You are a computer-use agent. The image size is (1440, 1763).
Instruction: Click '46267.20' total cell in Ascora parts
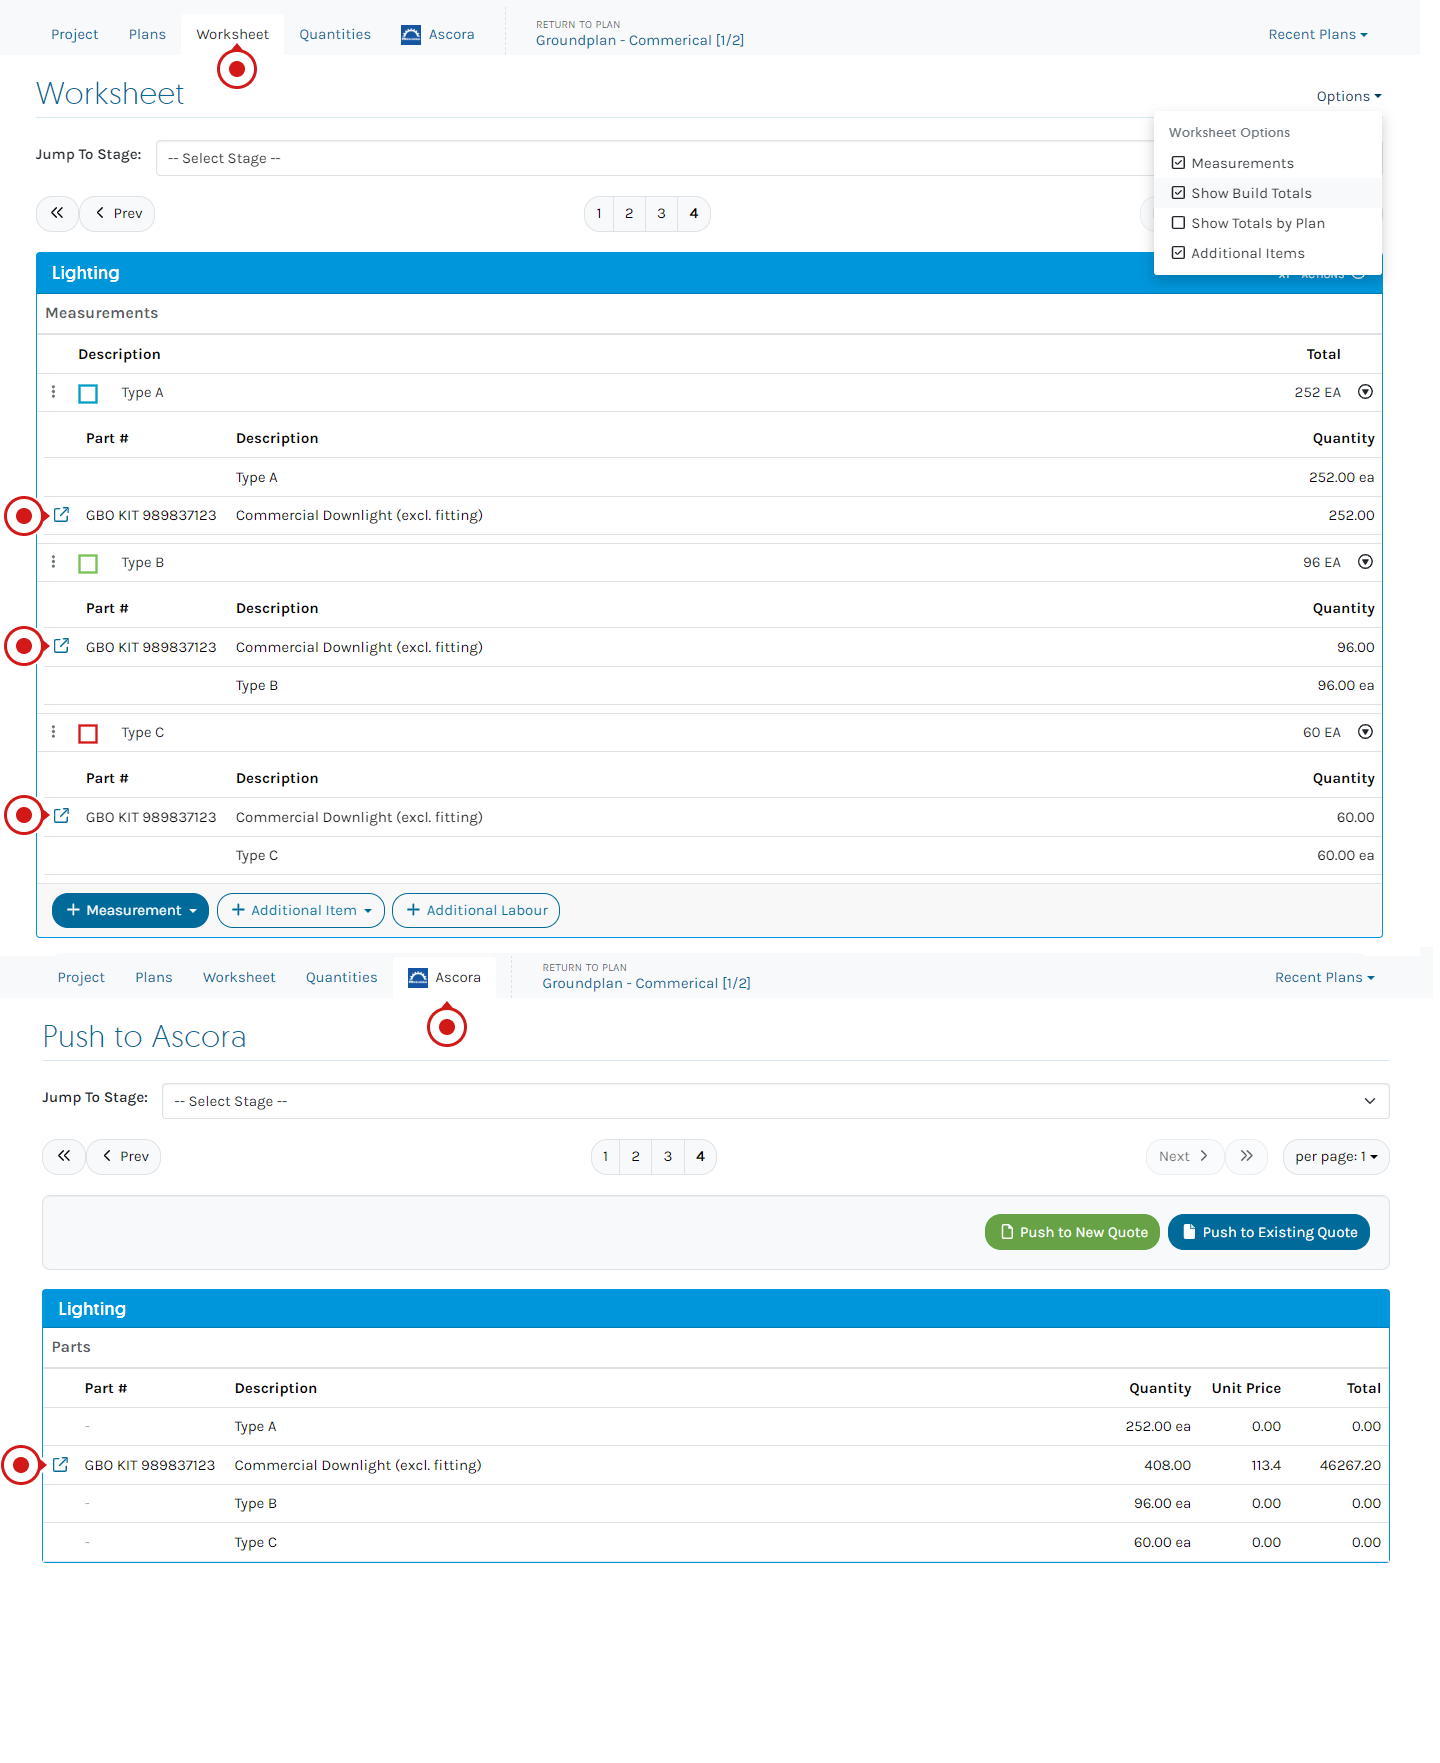pos(1350,1465)
